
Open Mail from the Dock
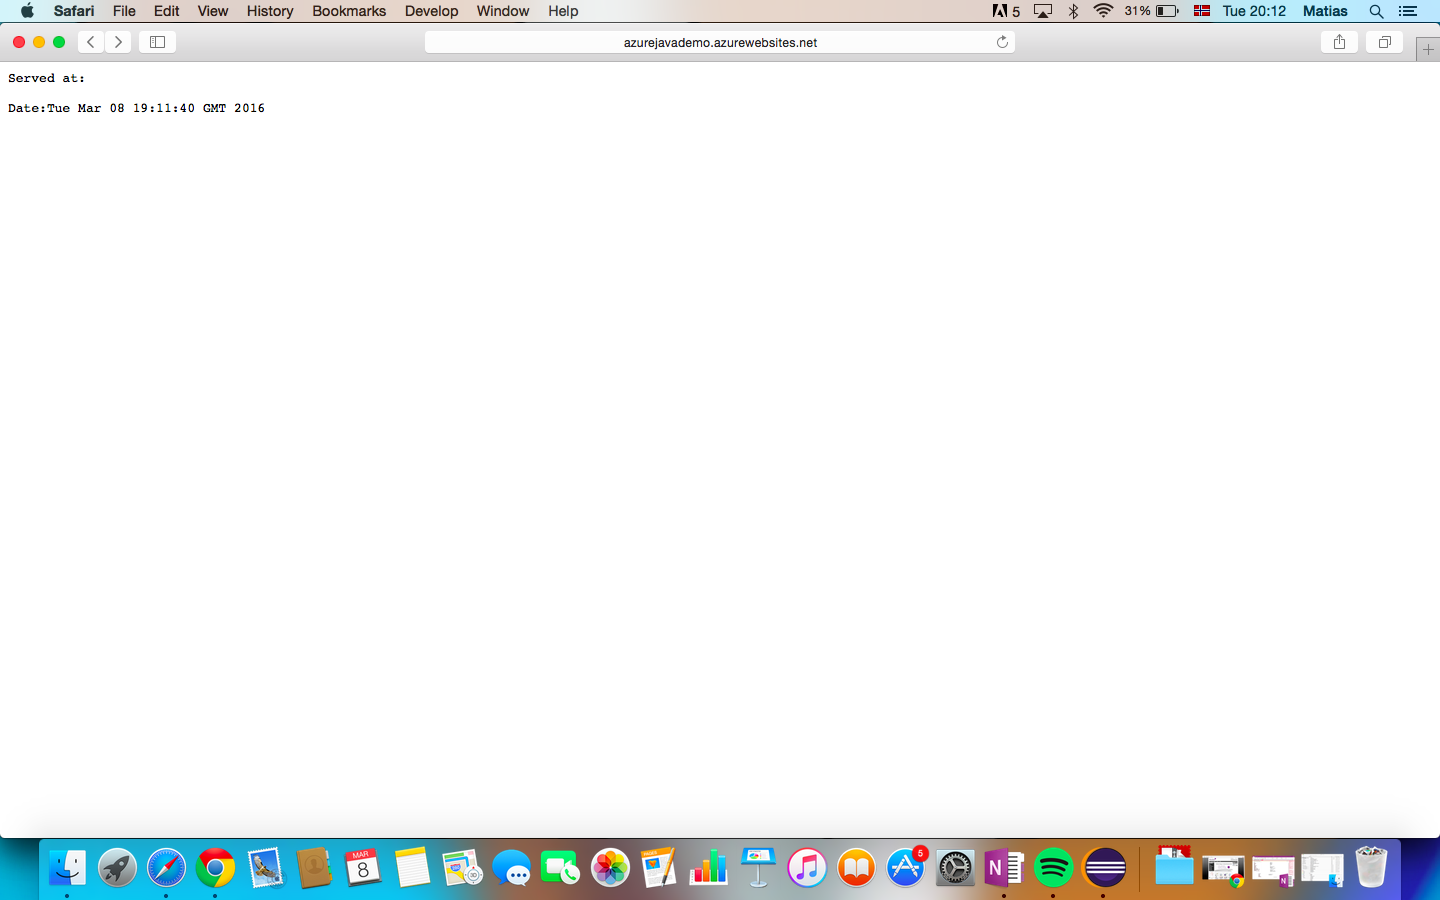click(x=265, y=867)
